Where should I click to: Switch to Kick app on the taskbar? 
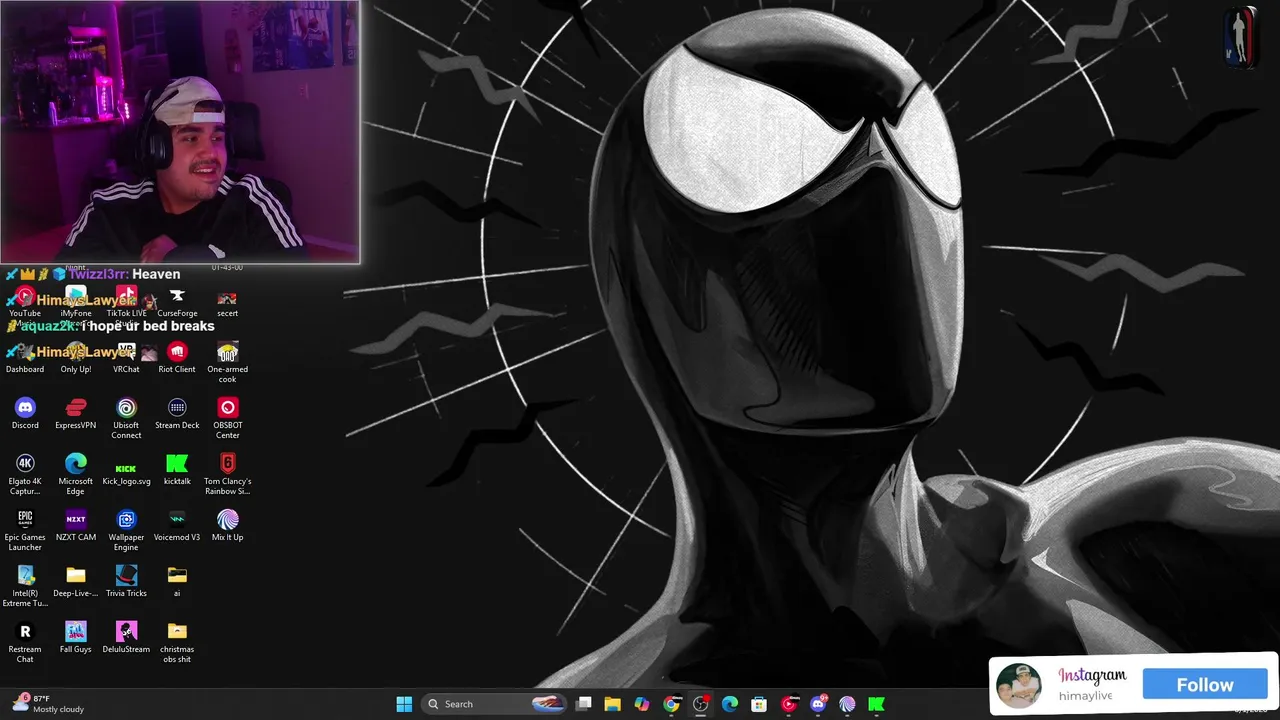point(876,704)
